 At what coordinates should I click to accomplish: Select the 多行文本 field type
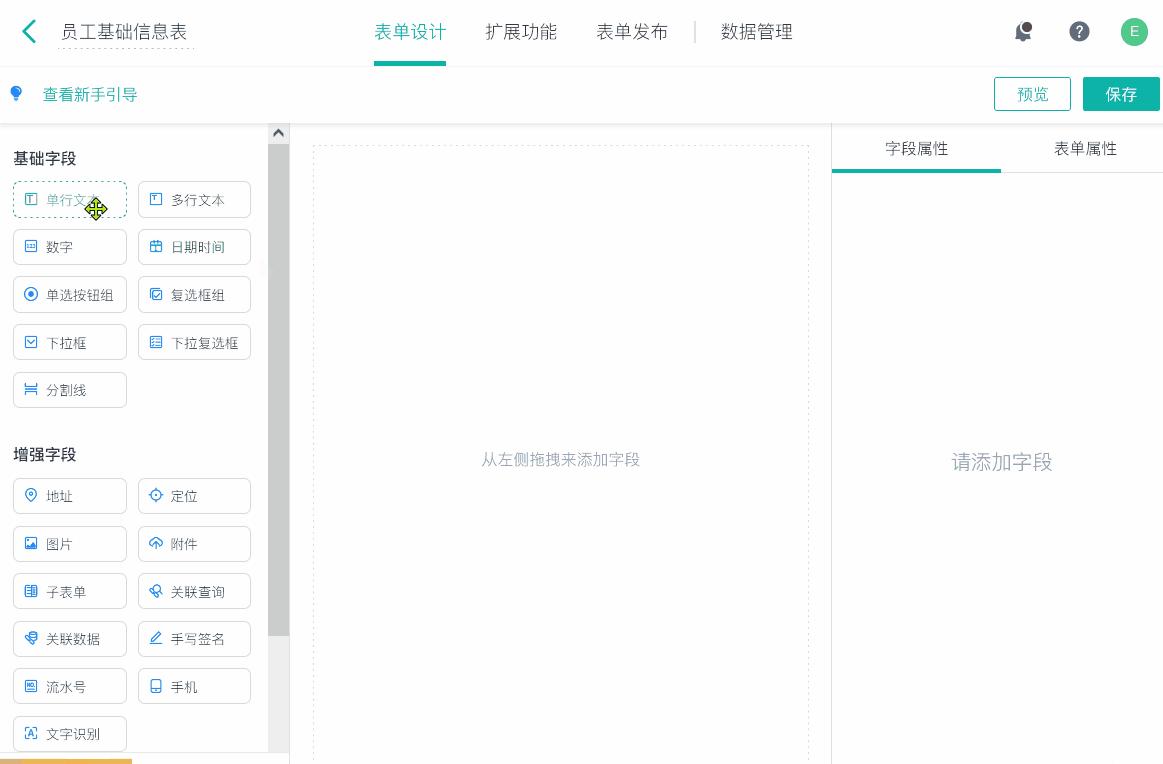coord(194,199)
